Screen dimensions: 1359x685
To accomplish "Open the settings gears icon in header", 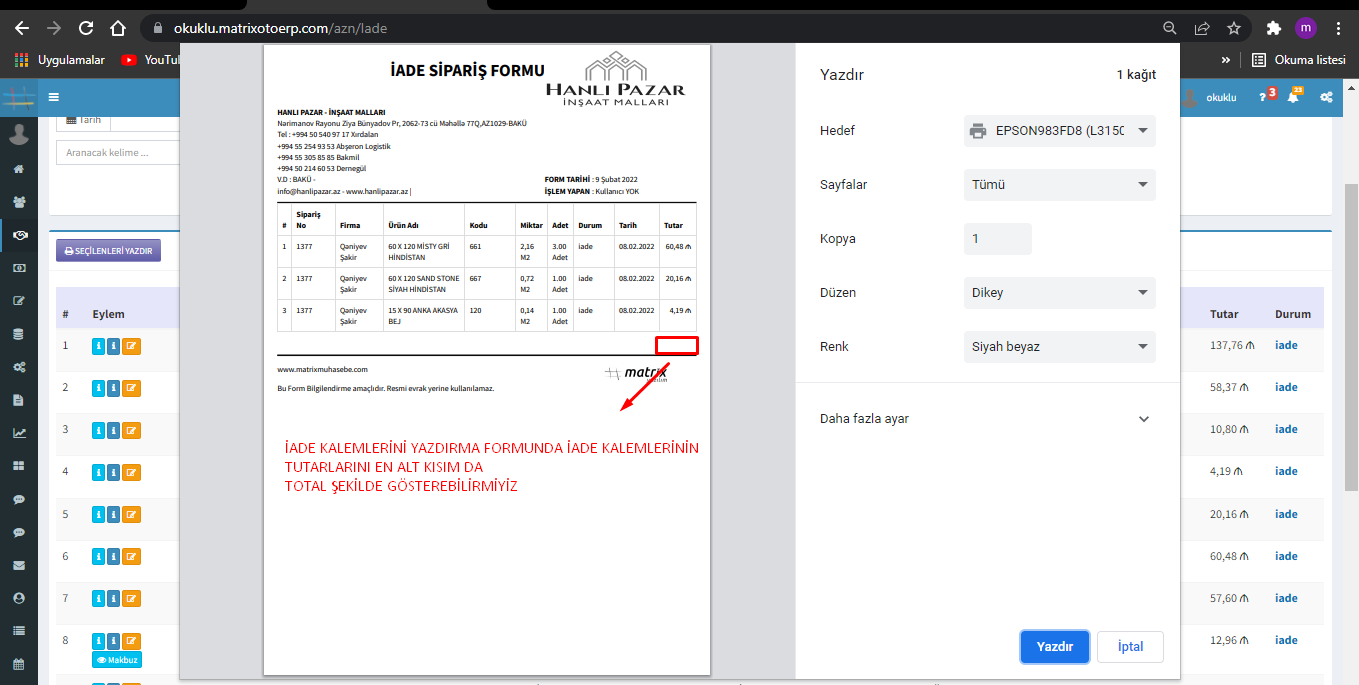I will [x=1326, y=98].
